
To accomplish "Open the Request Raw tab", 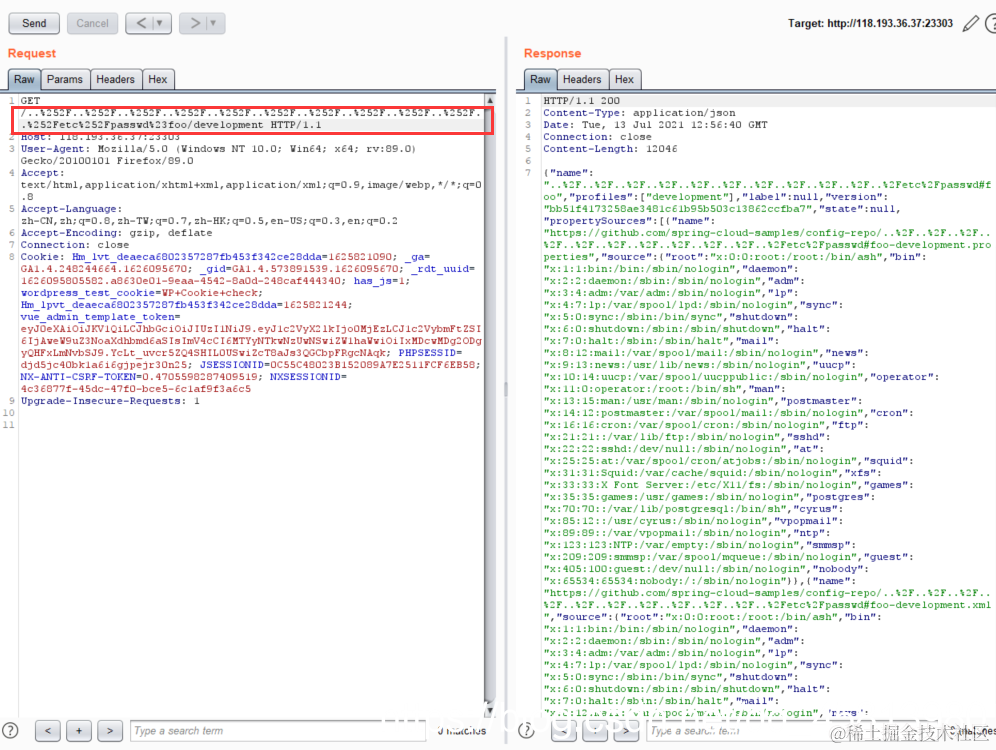I will coord(24,79).
